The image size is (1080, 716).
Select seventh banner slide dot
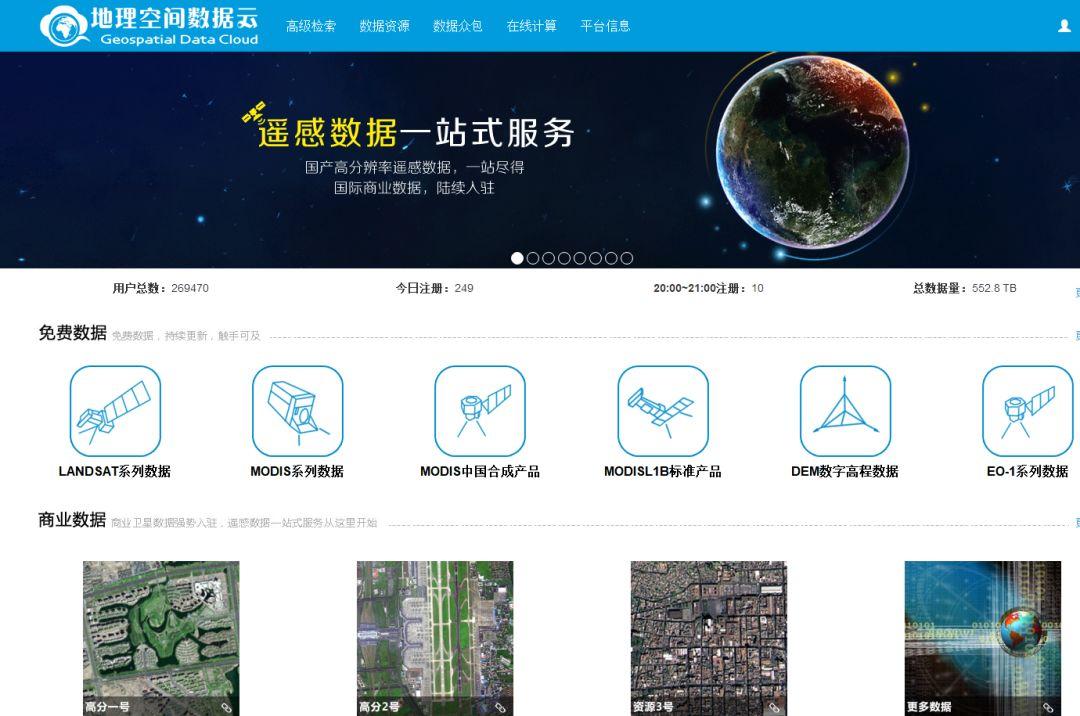click(x=611, y=258)
